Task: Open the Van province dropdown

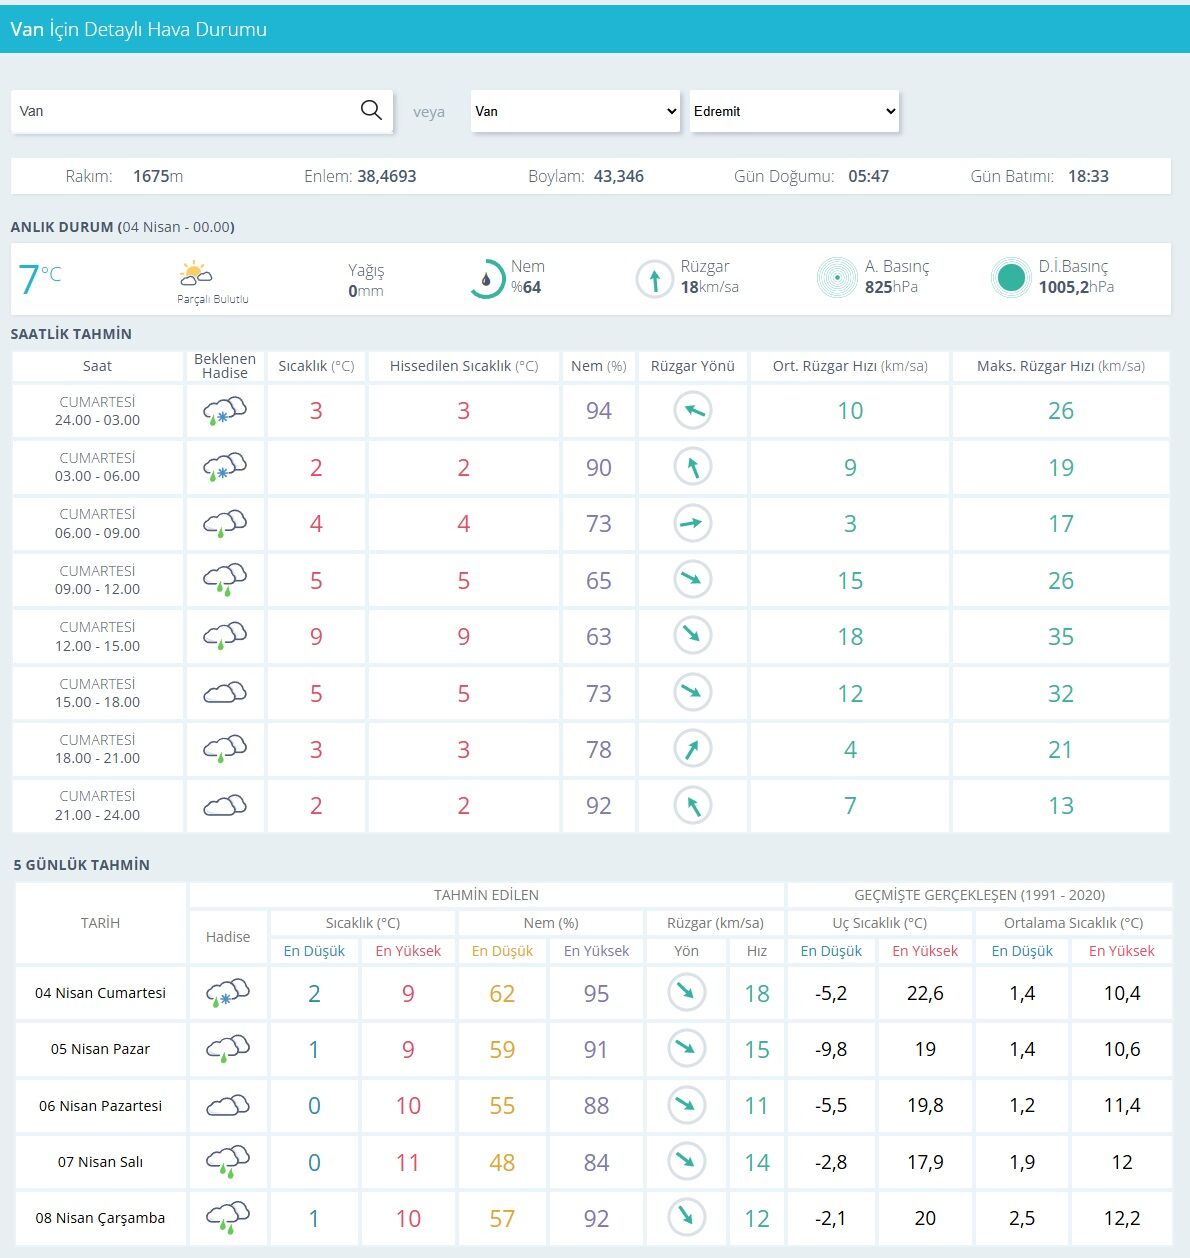Action: [x=575, y=111]
